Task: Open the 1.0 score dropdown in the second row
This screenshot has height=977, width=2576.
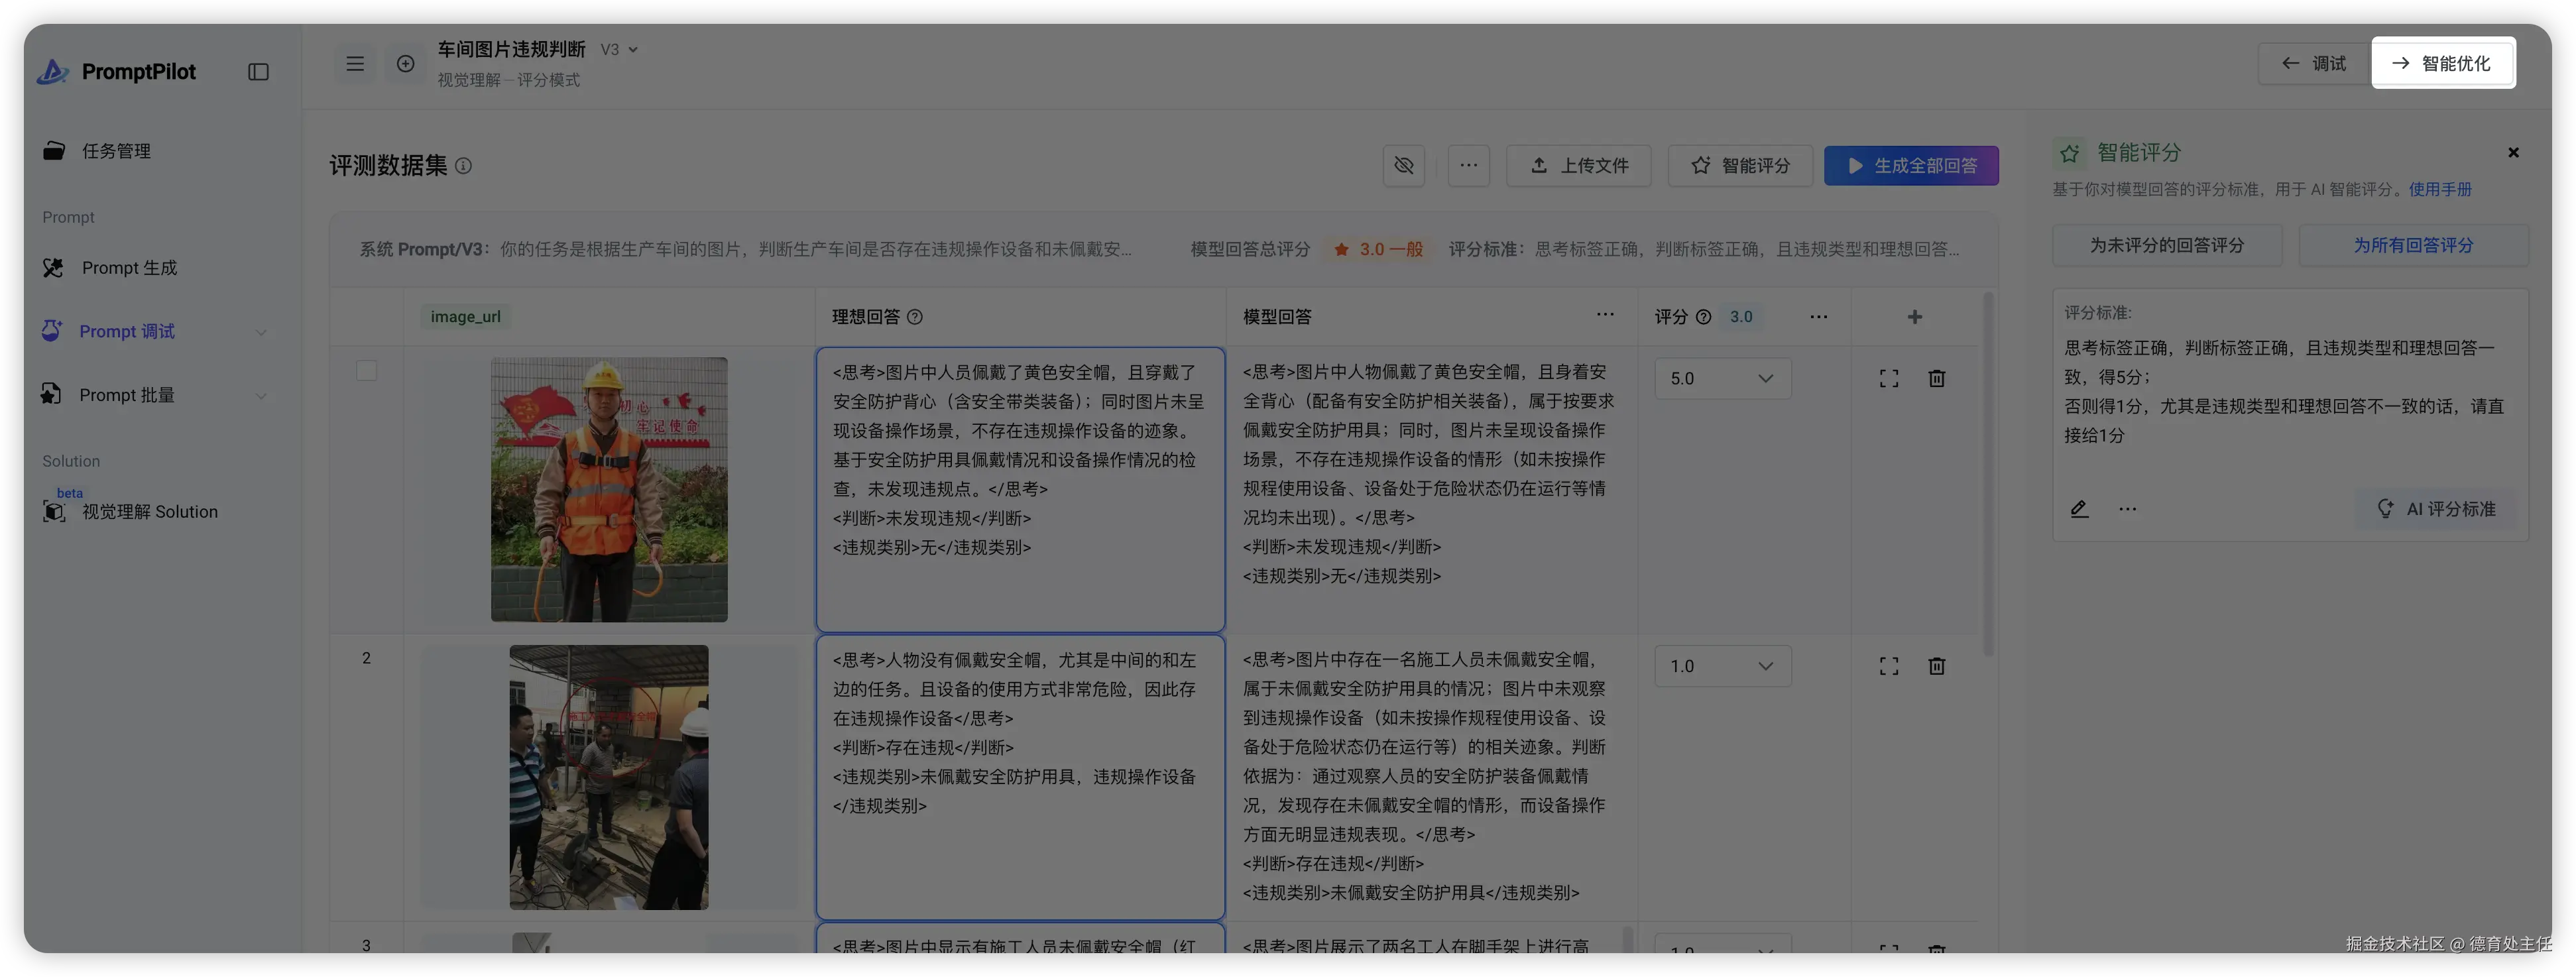Action: pos(1722,666)
